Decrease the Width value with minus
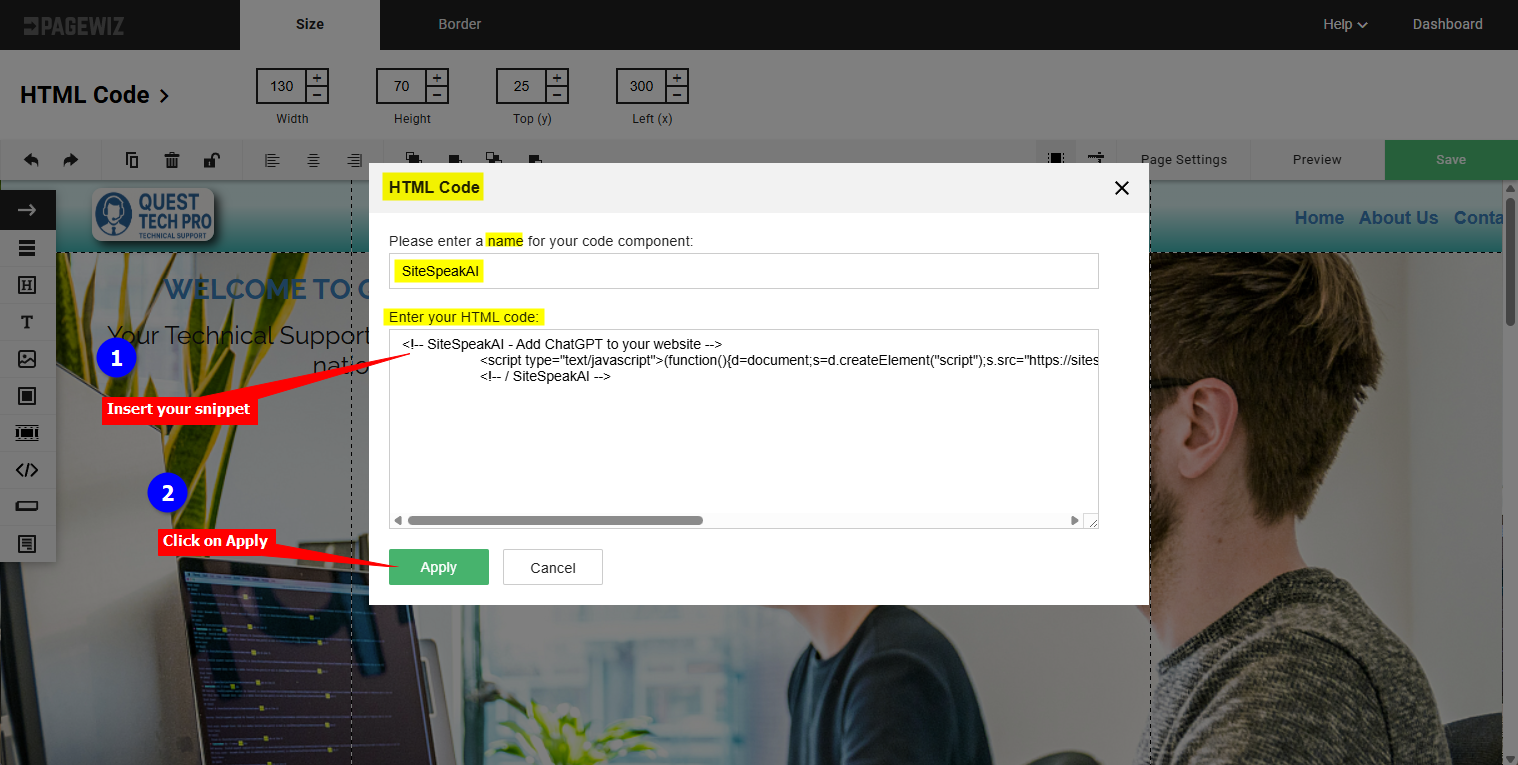The image size is (1518, 765). click(x=317, y=95)
